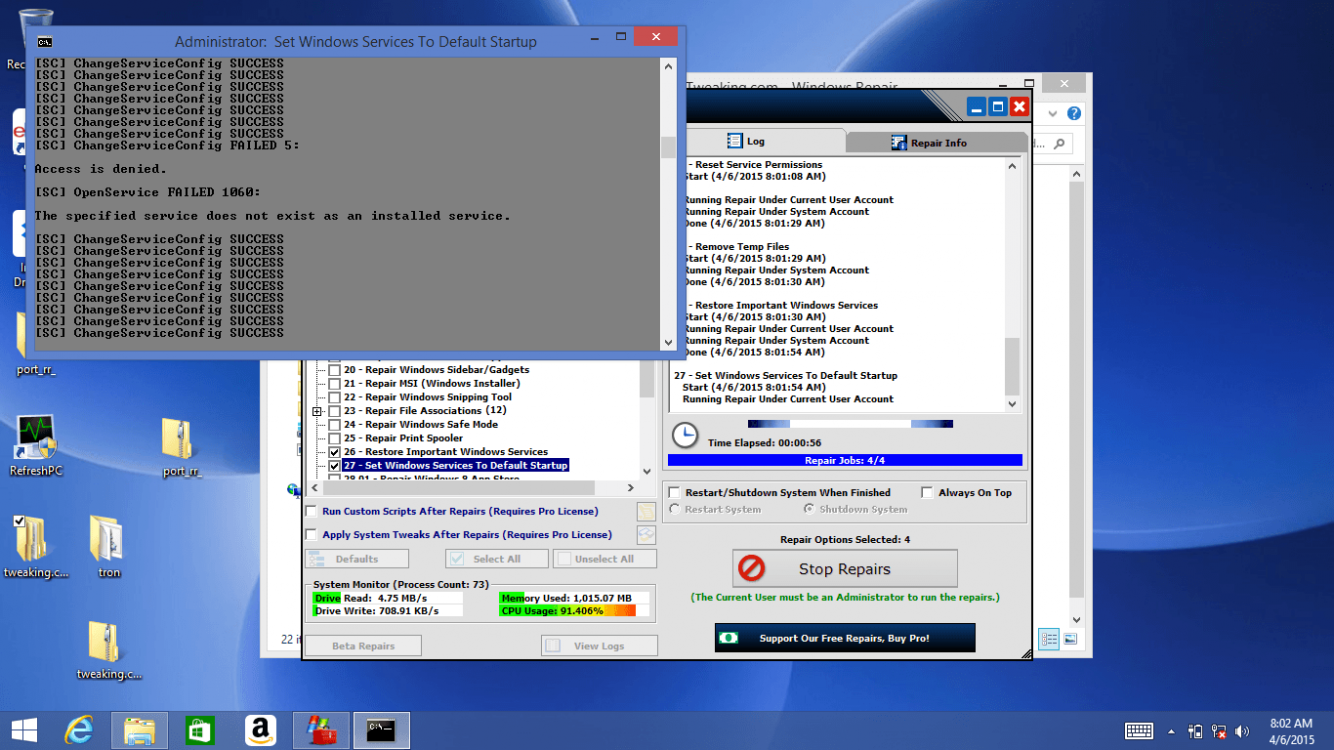Image resolution: width=1334 pixels, height=750 pixels.
Task: Uncheck 26 - Restore Important Windows Services
Action: click(x=334, y=452)
